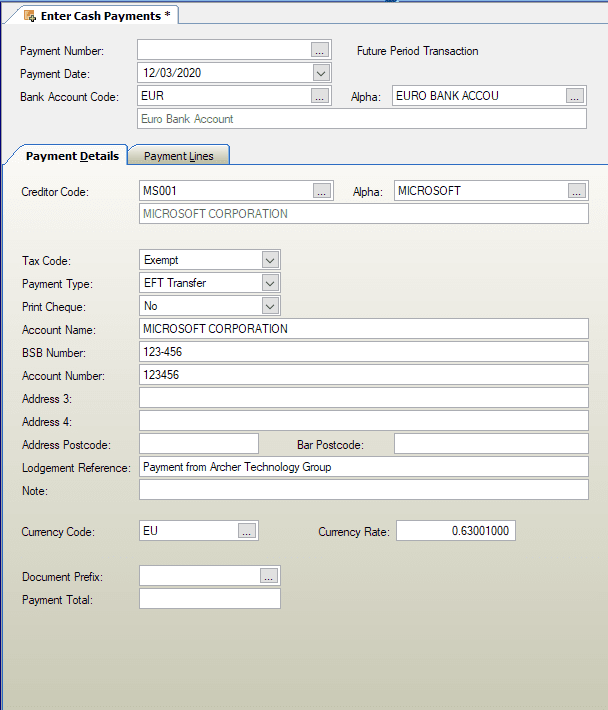Open Payment Number lookup ellipsis button

click(320, 50)
